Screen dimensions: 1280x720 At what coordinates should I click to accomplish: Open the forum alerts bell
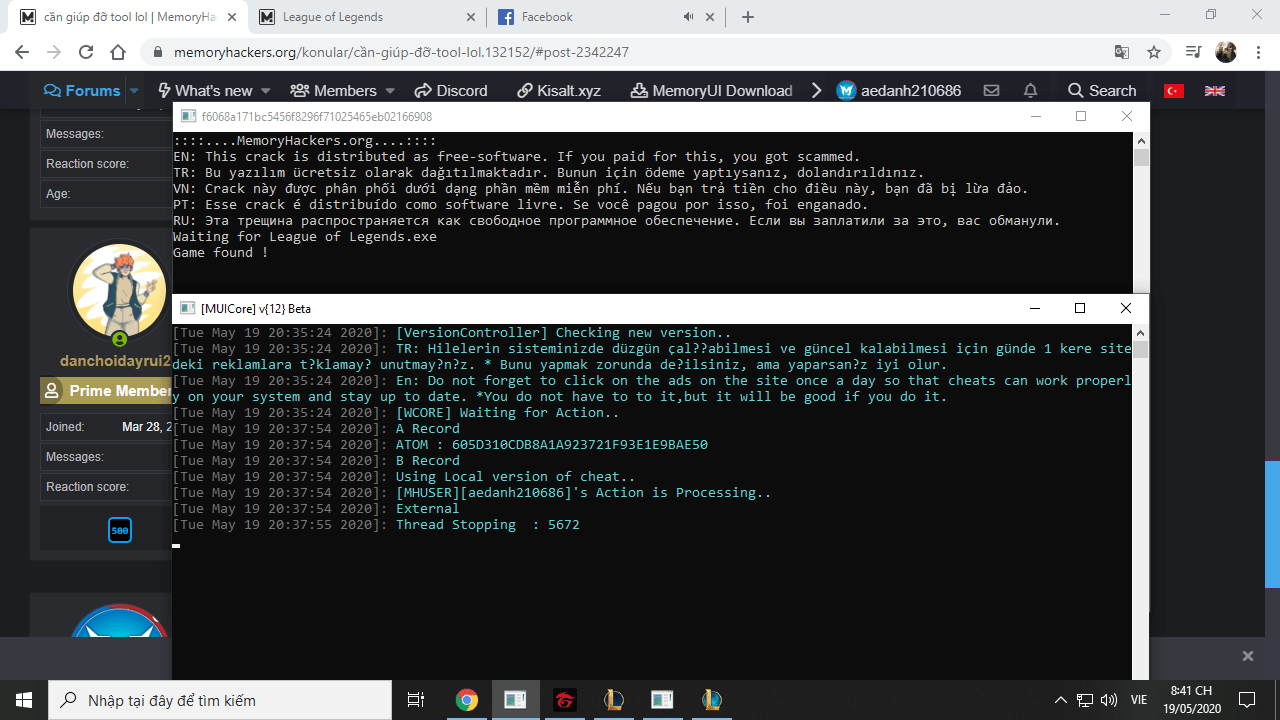point(1030,91)
